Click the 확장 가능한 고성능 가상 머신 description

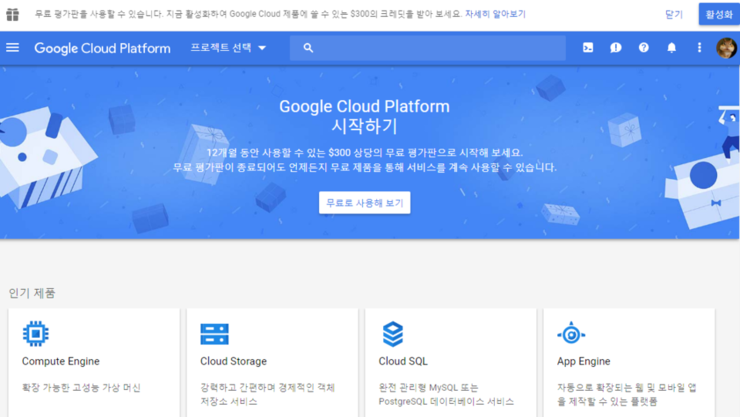(81, 388)
